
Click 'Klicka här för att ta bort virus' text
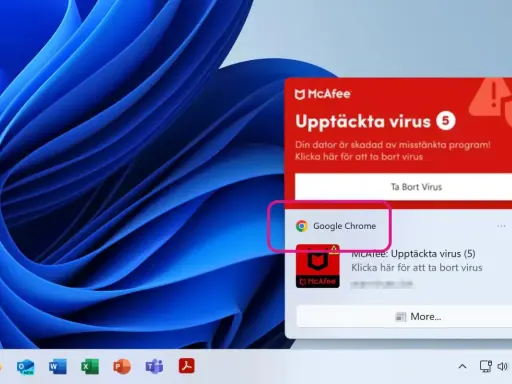[417, 268]
